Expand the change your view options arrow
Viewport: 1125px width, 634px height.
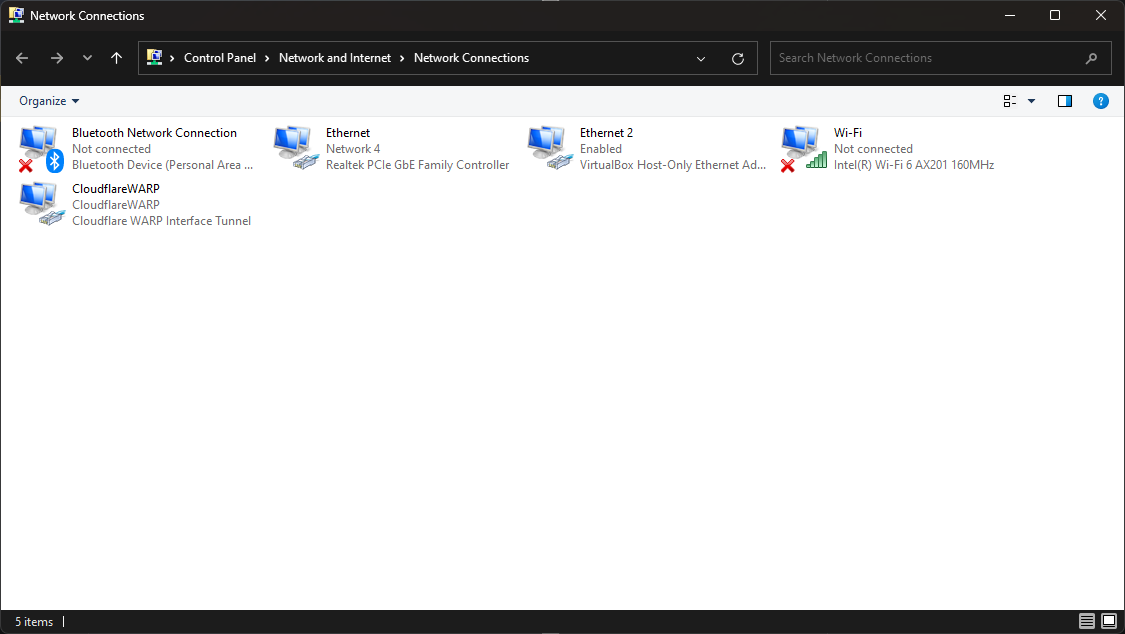1031,101
